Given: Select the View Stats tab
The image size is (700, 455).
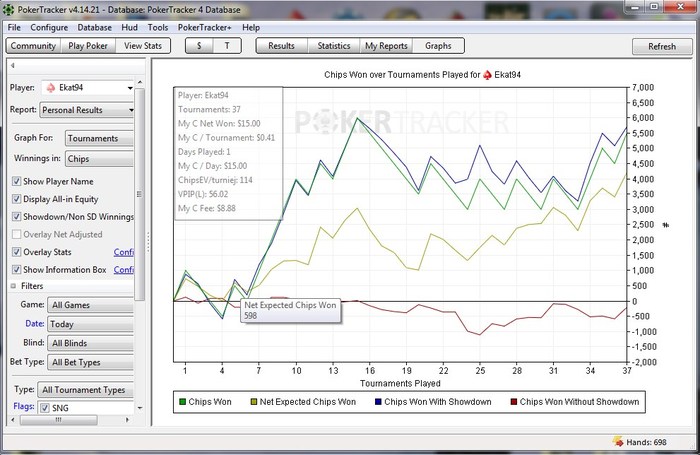Looking at the screenshot, I should pos(143,46).
